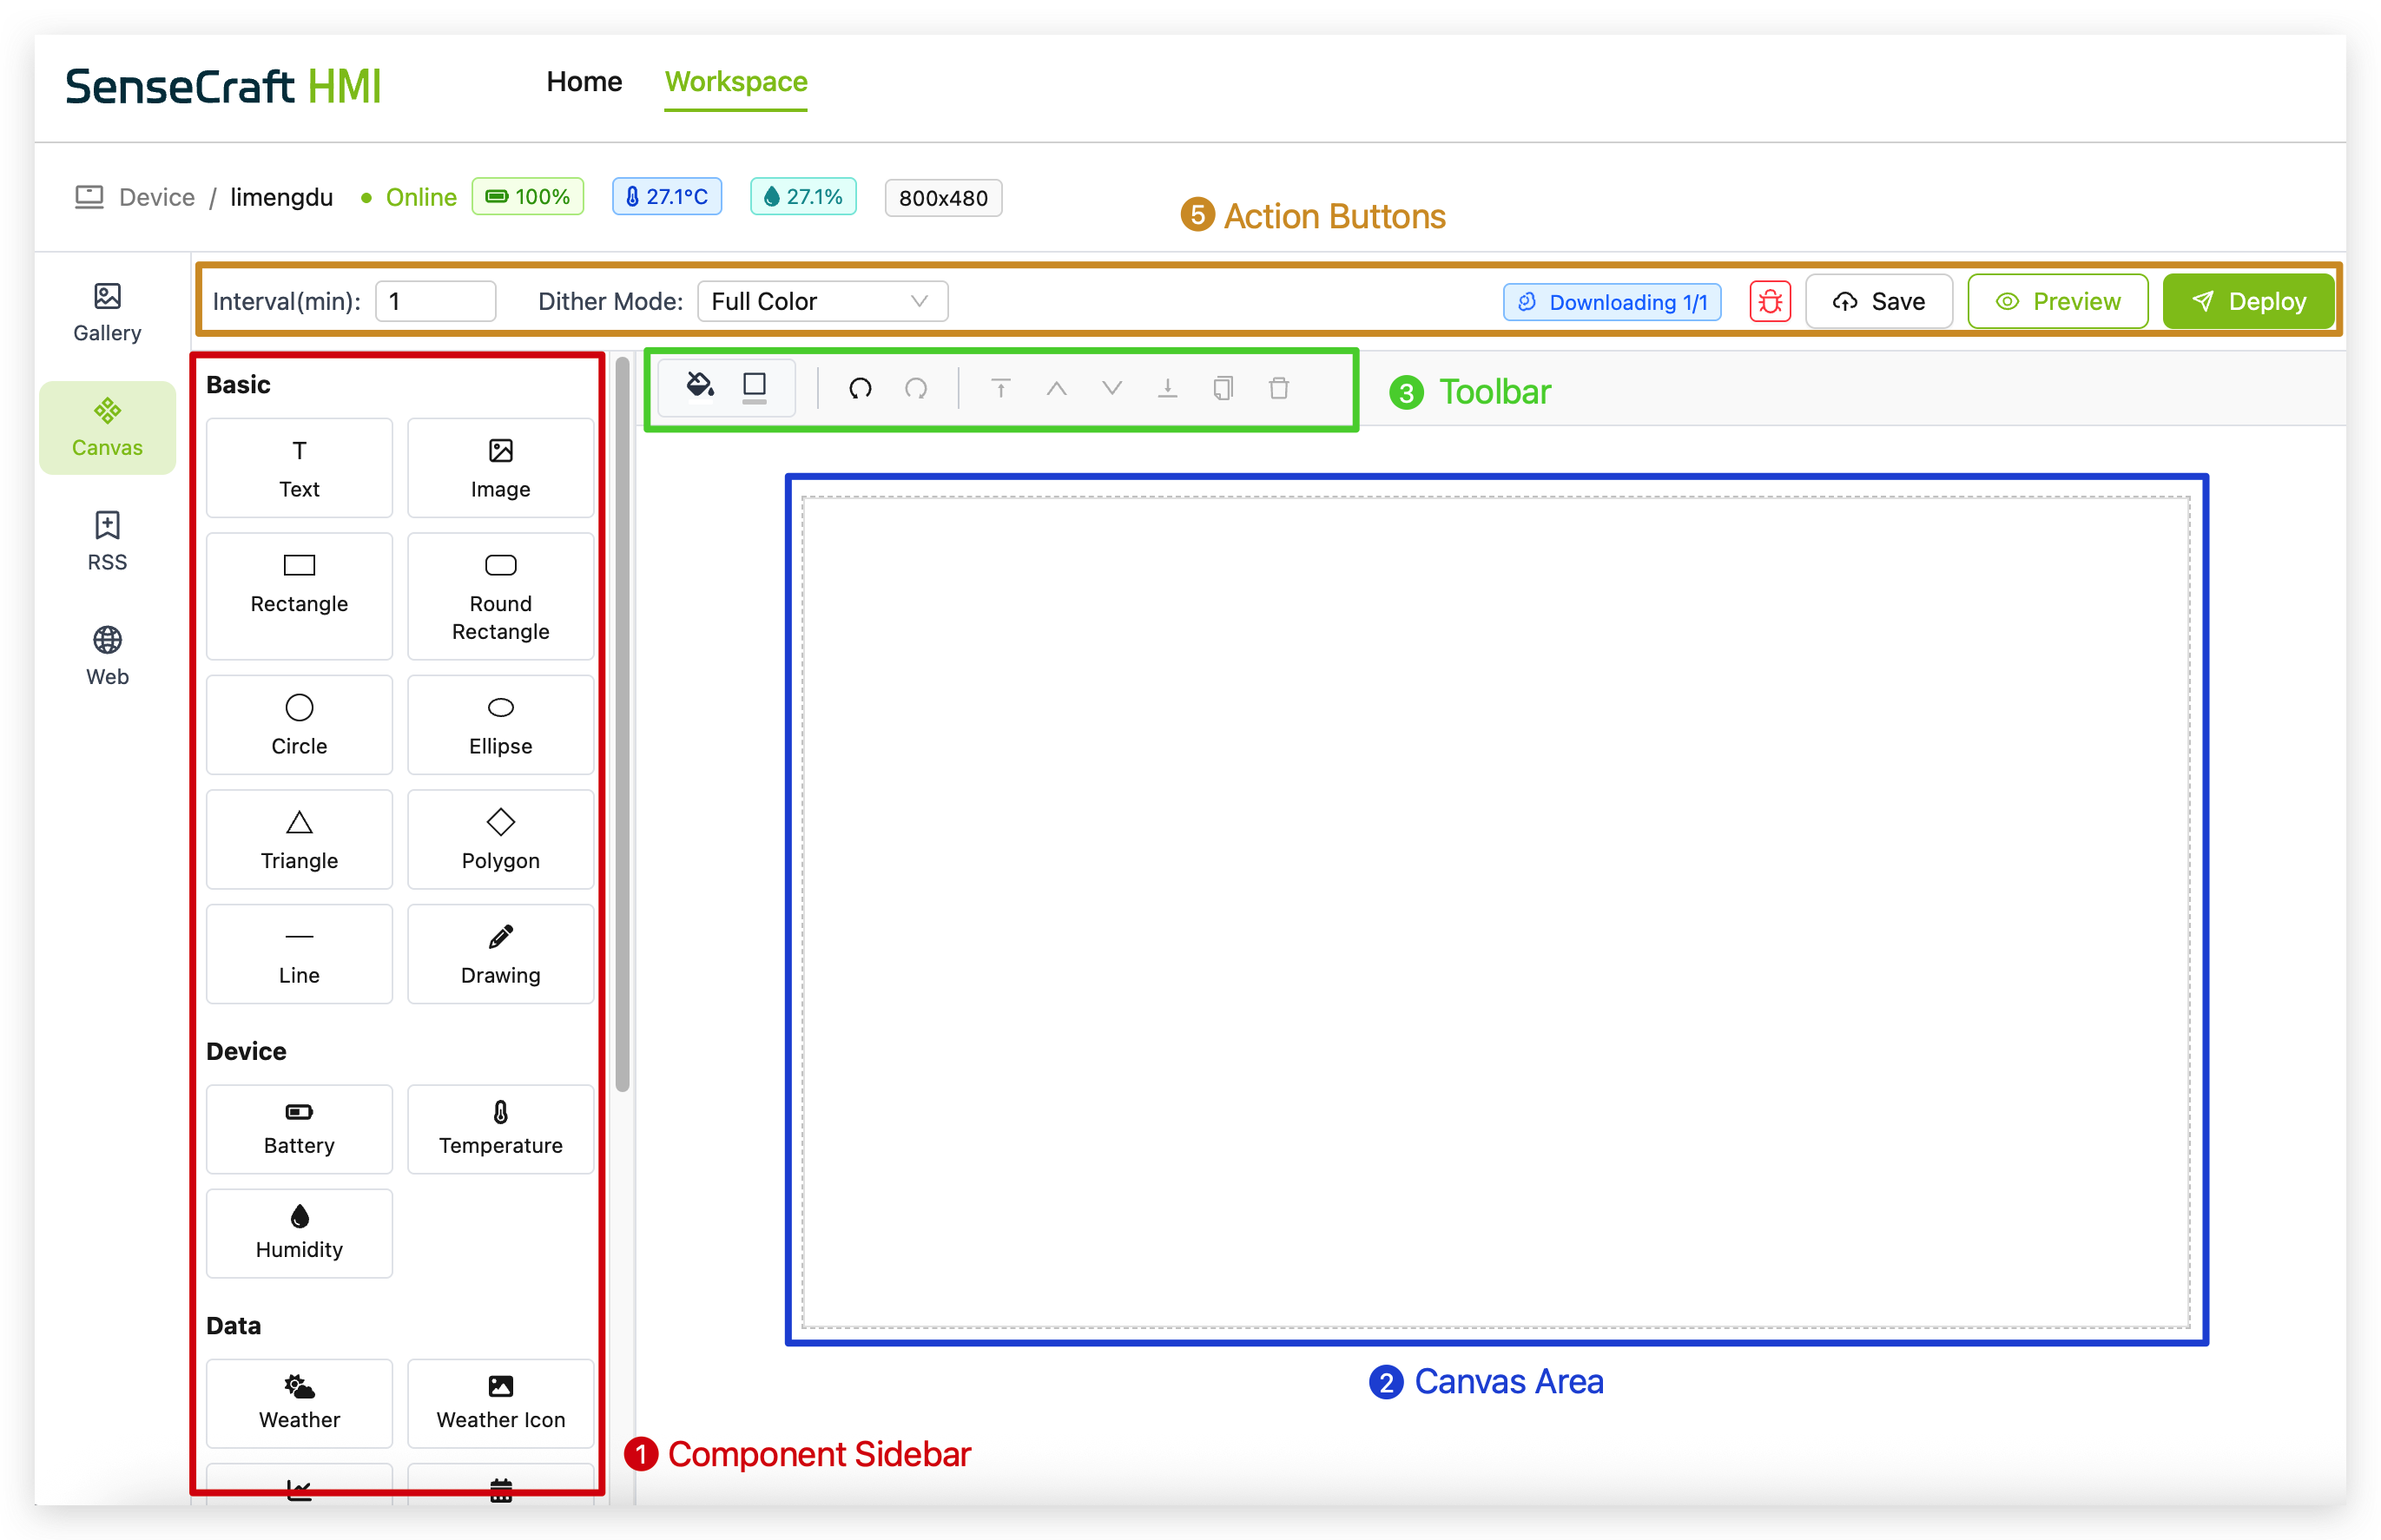The image size is (2381, 1540).
Task: Add the Humidity device component
Action: tap(299, 1232)
